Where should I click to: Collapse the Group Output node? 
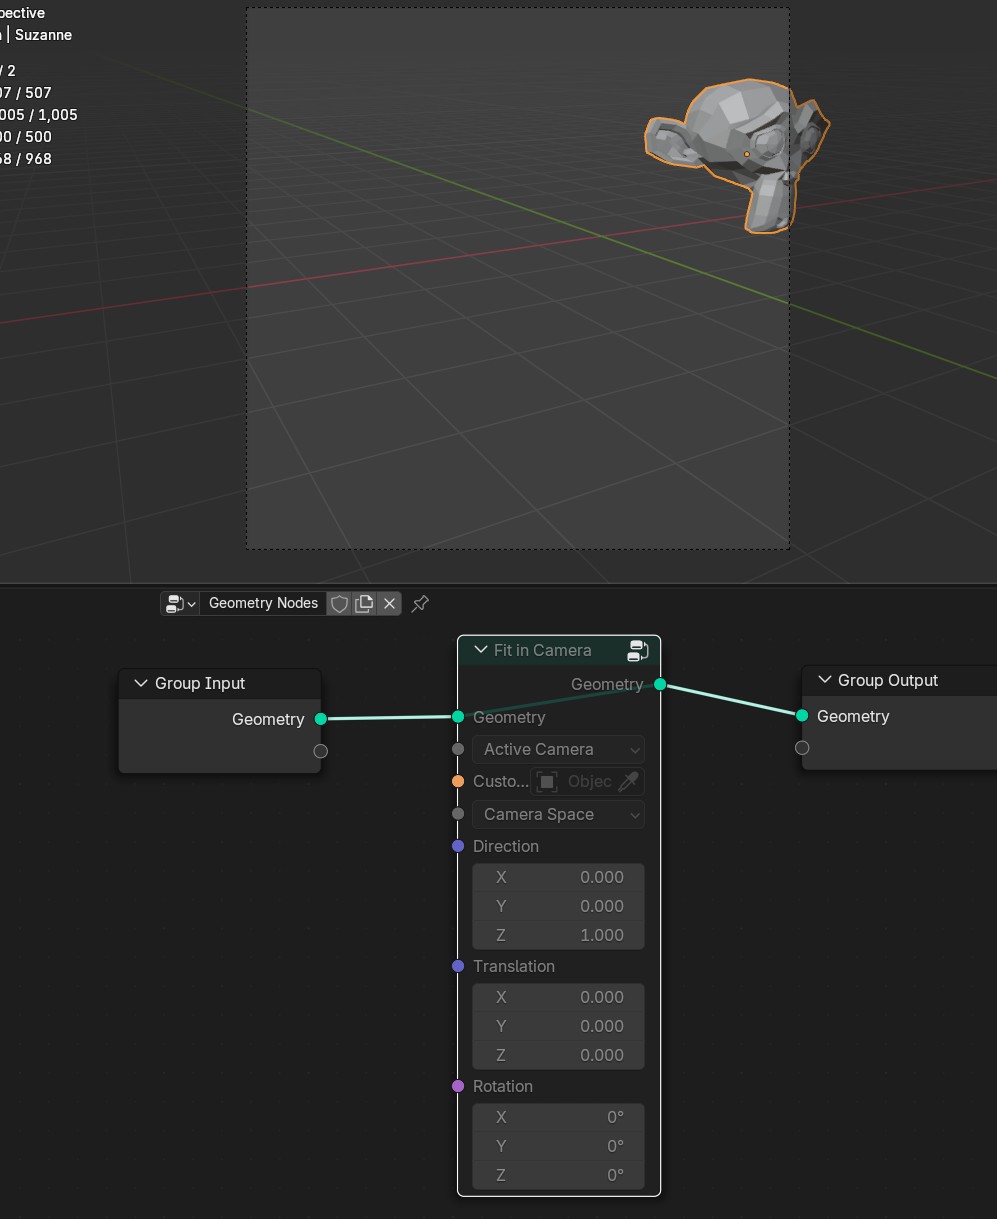coord(825,680)
